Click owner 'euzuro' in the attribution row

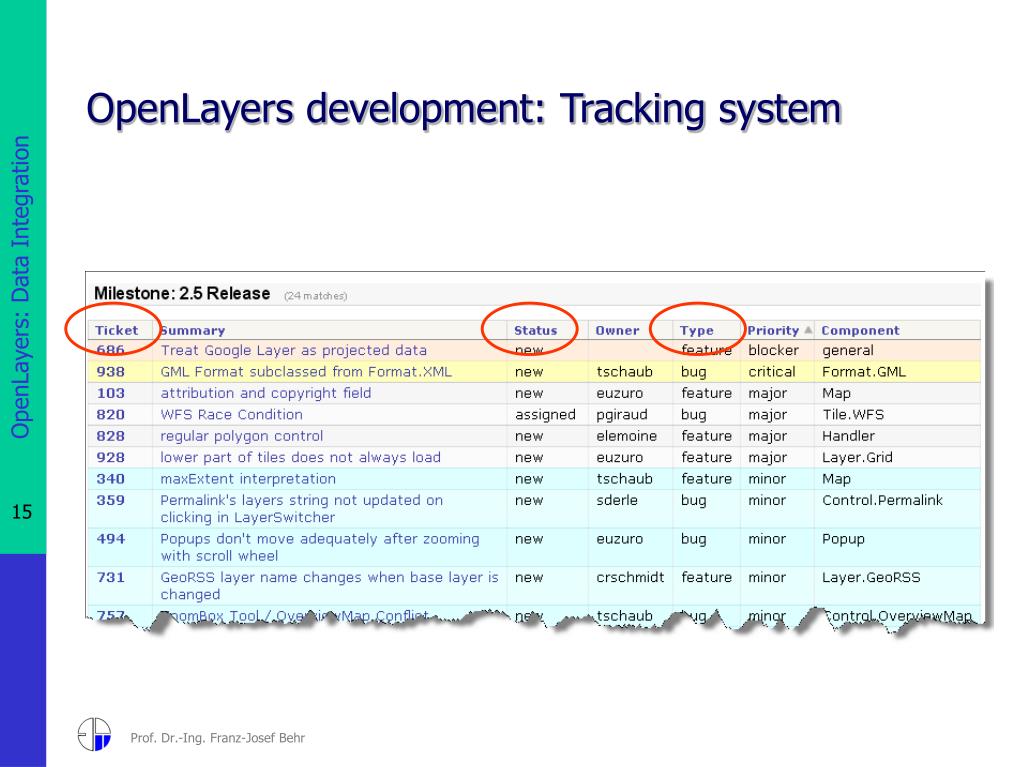tap(620, 393)
